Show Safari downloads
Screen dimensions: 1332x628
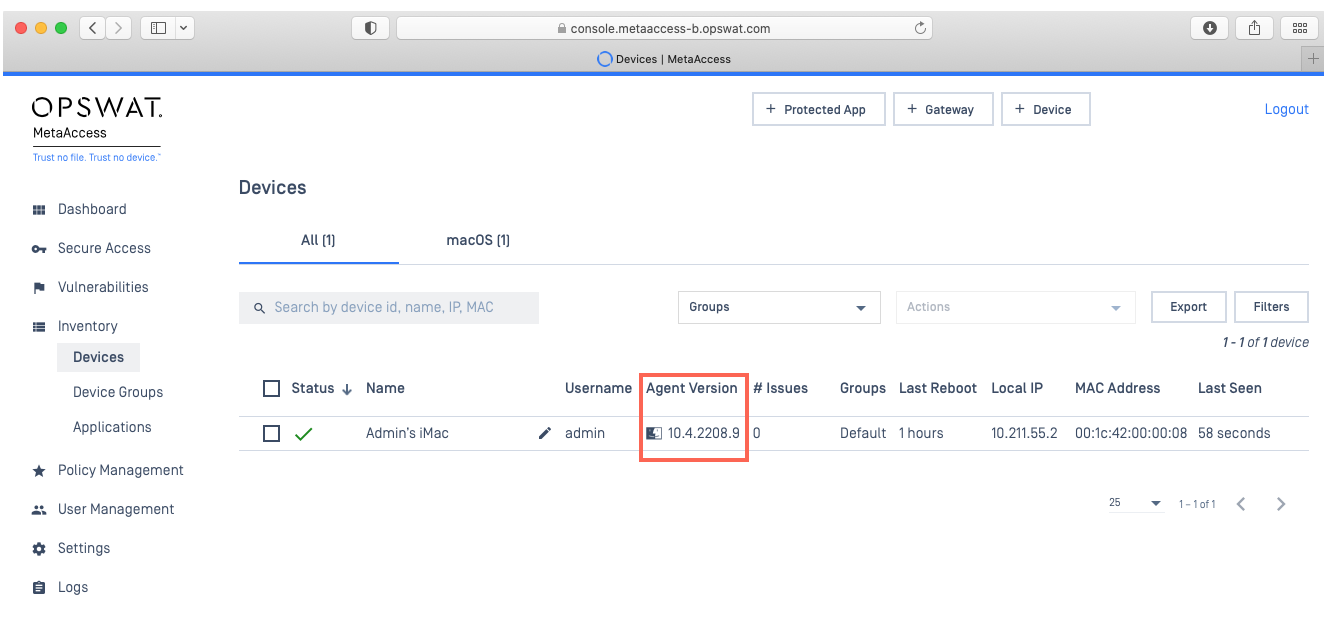point(1209,28)
